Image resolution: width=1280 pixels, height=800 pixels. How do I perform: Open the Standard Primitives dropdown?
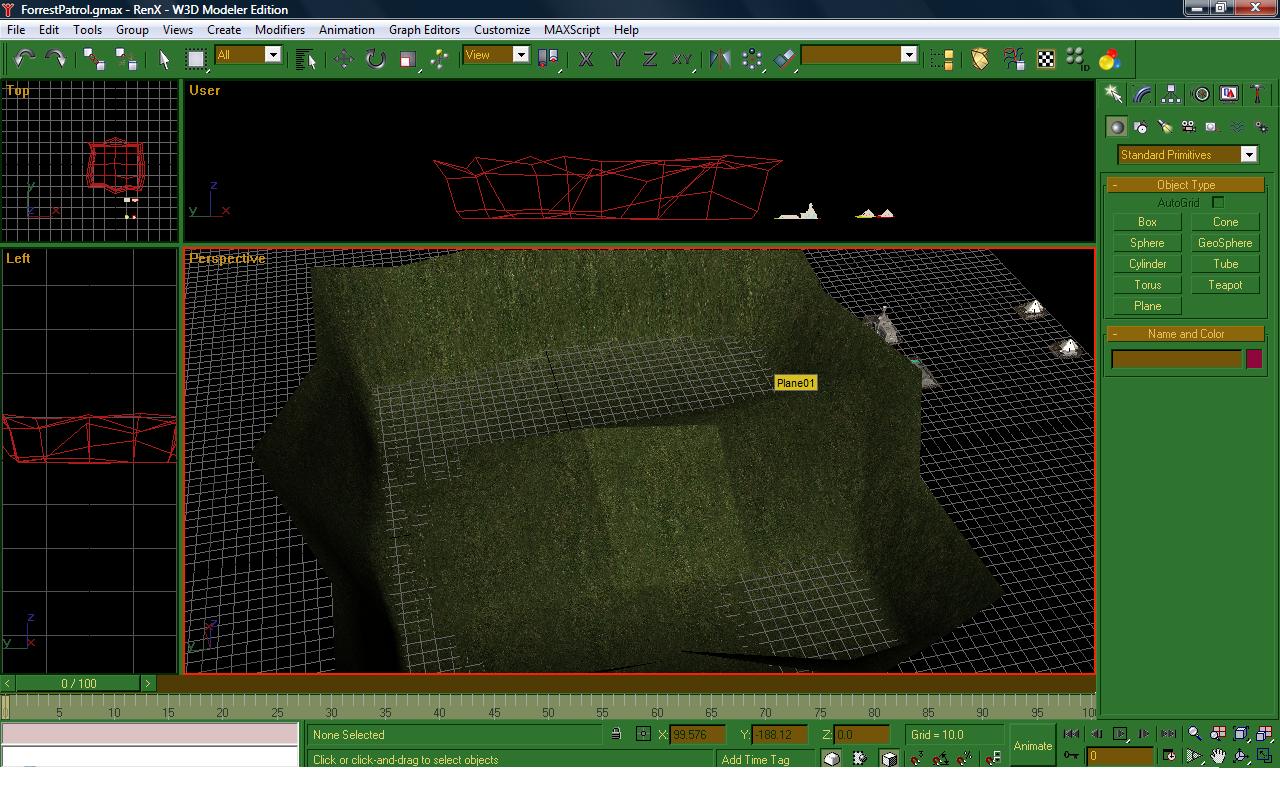pos(1187,155)
